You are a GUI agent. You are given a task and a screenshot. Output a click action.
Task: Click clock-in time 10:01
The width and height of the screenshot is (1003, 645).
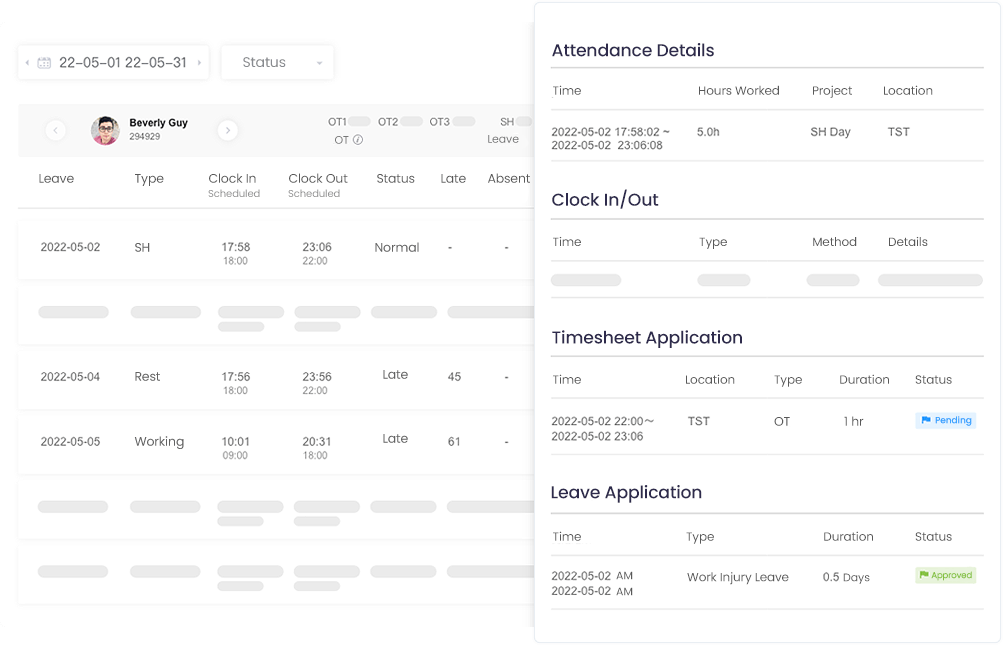pos(235,442)
